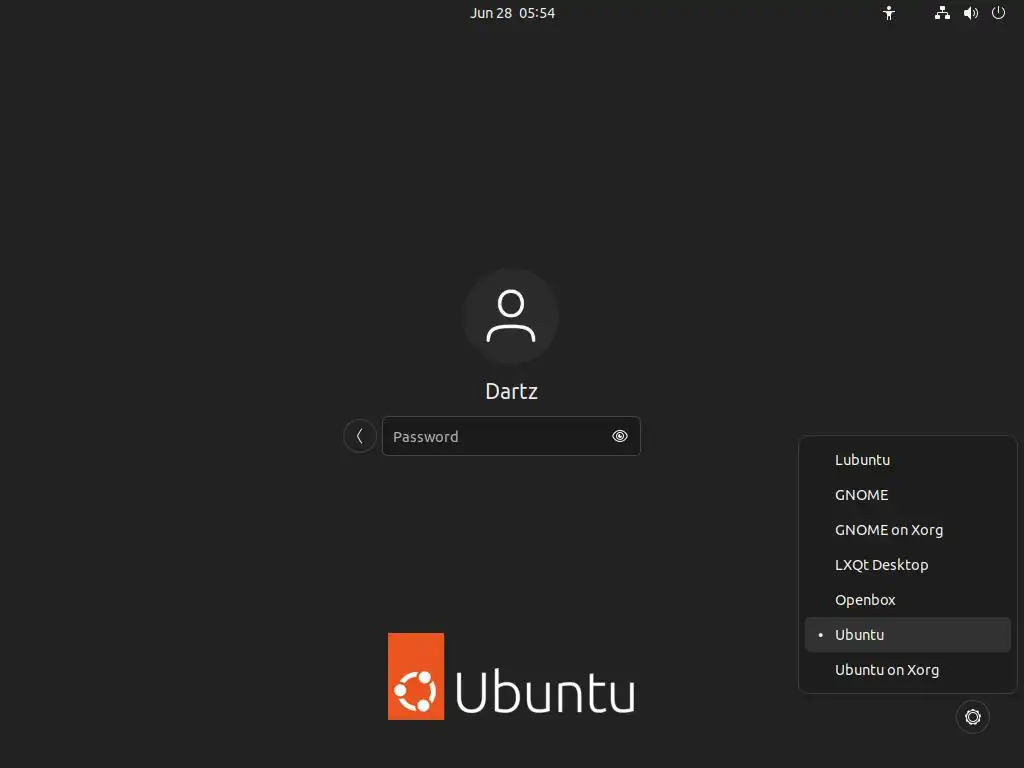Click the wired network status icon
This screenshot has width=1024, height=768.
(942, 13)
